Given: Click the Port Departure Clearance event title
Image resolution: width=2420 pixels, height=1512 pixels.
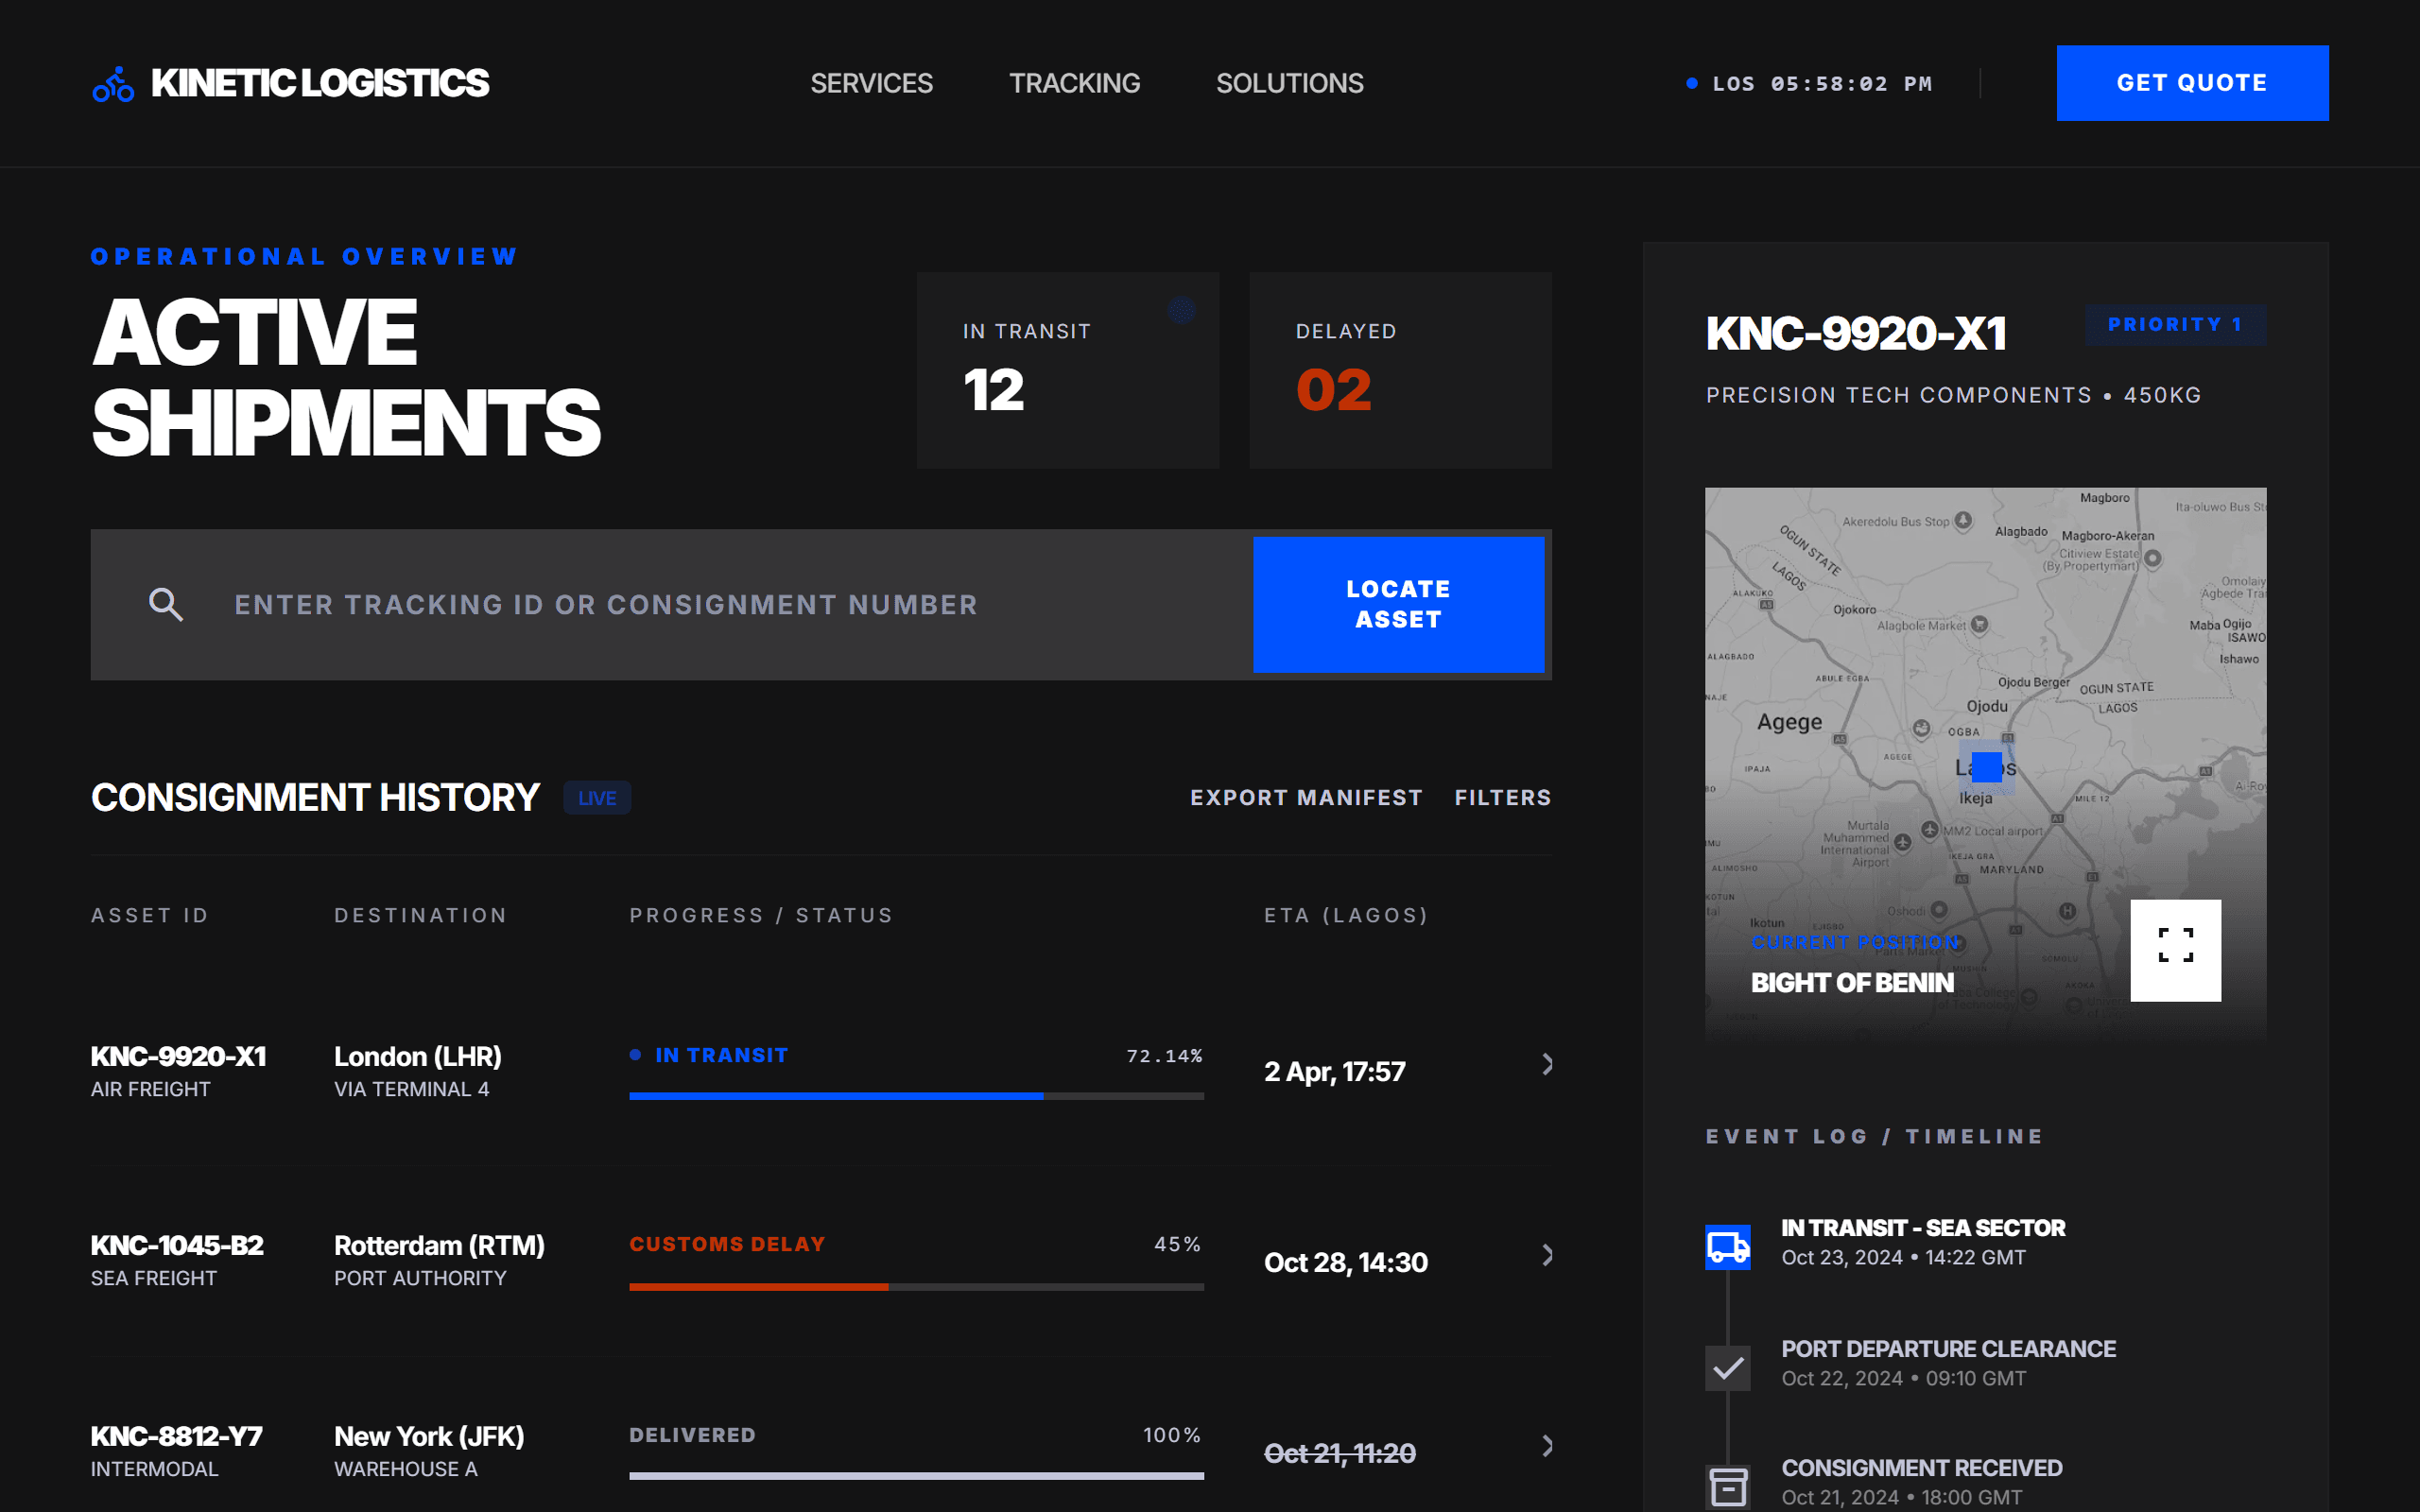Looking at the screenshot, I should [1948, 1349].
